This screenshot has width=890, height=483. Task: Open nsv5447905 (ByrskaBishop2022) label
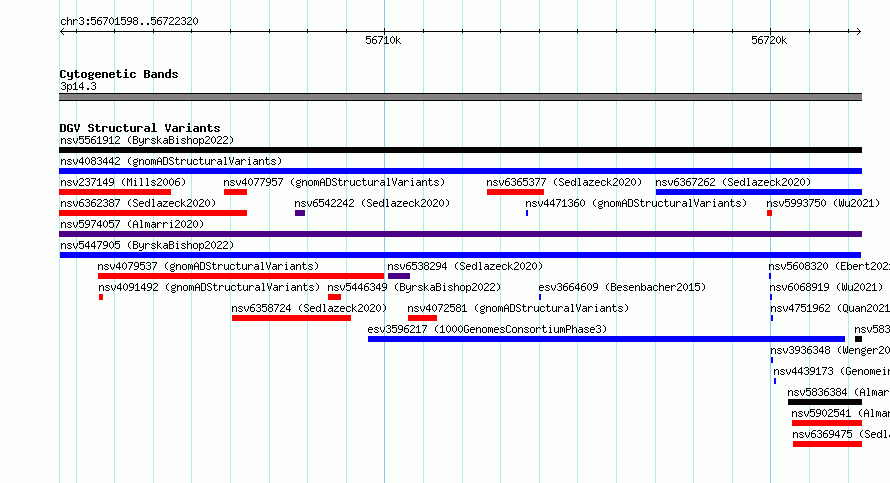[x=147, y=245]
